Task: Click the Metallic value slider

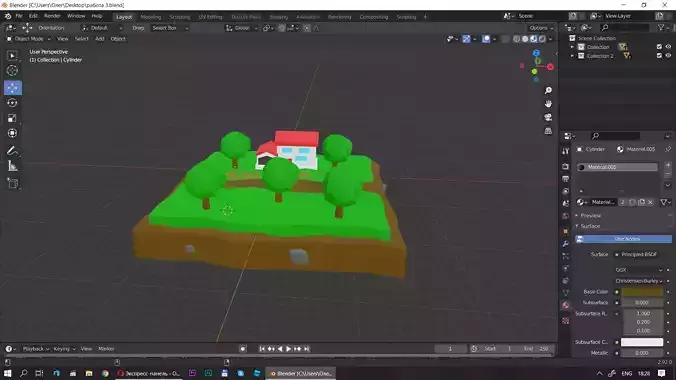Action: pos(642,353)
